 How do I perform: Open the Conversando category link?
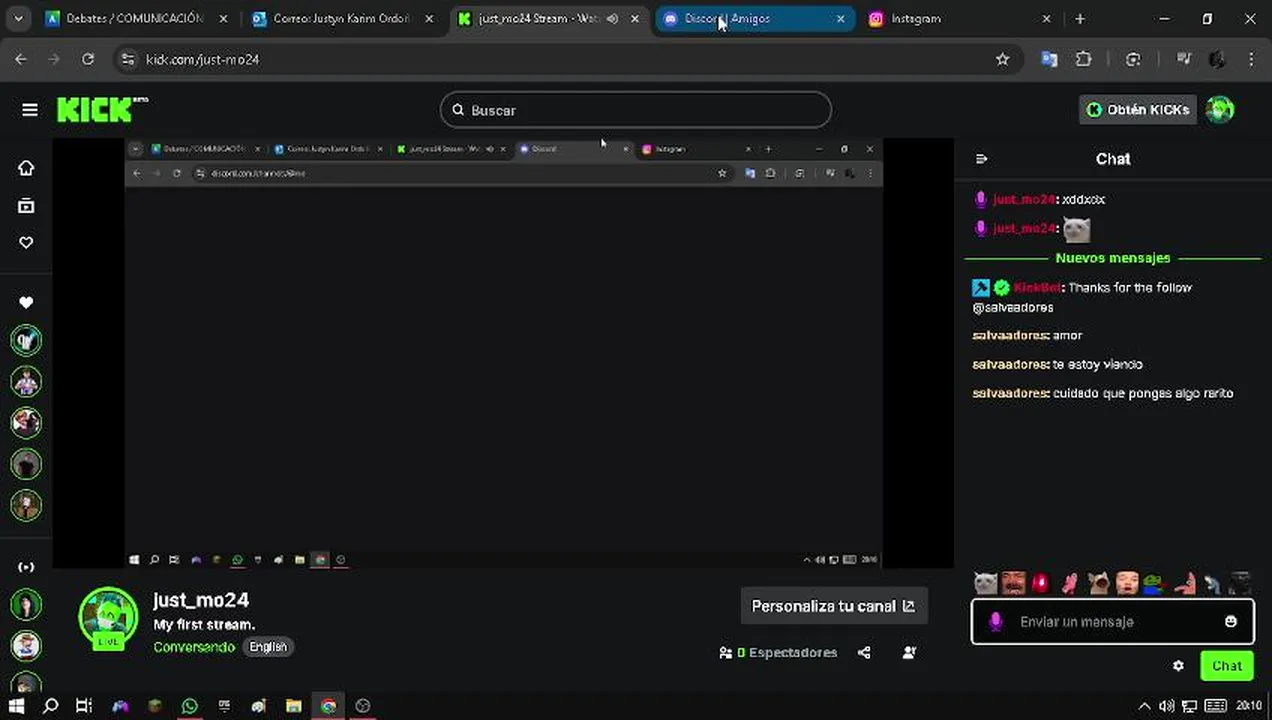coord(194,647)
